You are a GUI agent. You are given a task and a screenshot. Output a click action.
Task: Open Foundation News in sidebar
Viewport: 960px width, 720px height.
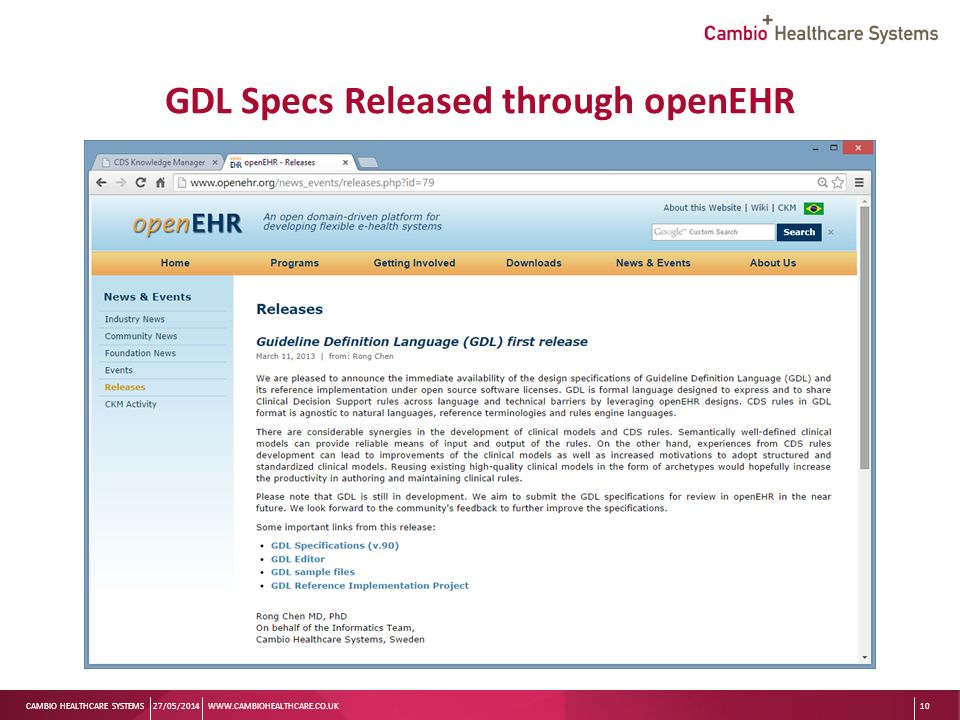point(140,353)
